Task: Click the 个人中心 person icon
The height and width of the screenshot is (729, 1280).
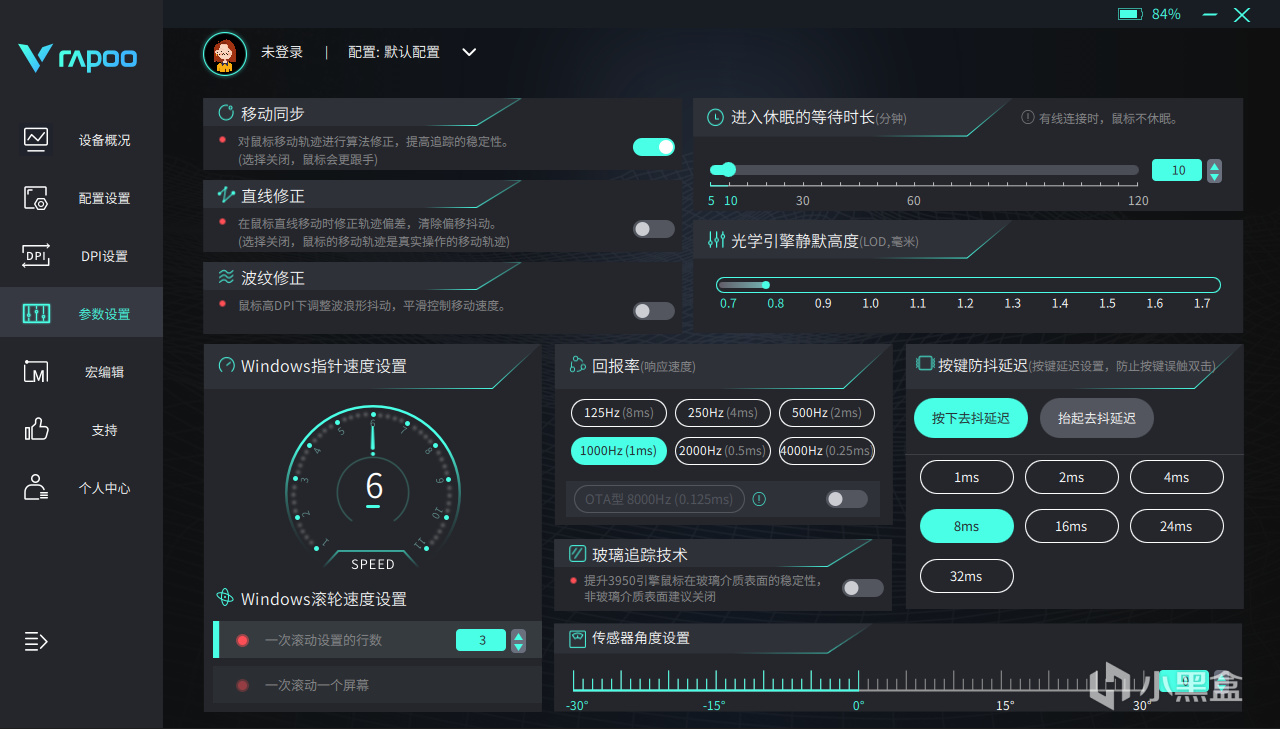Action: pos(36,488)
